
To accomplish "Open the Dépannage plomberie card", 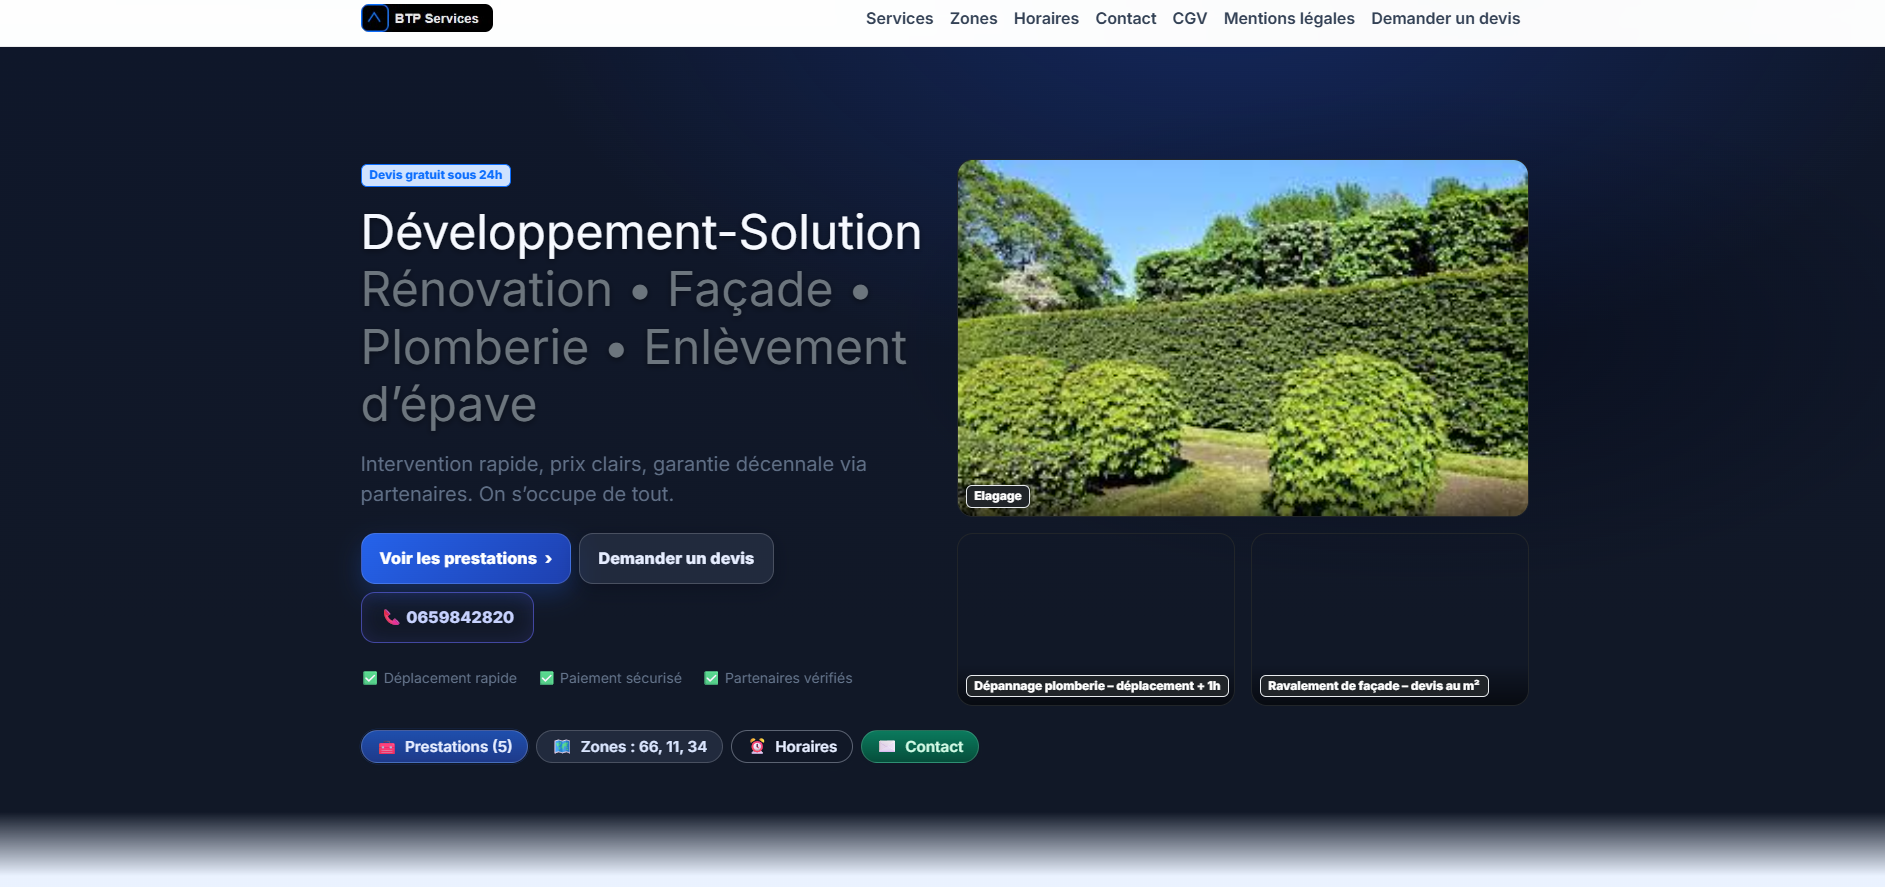I will tap(1096, 619).
